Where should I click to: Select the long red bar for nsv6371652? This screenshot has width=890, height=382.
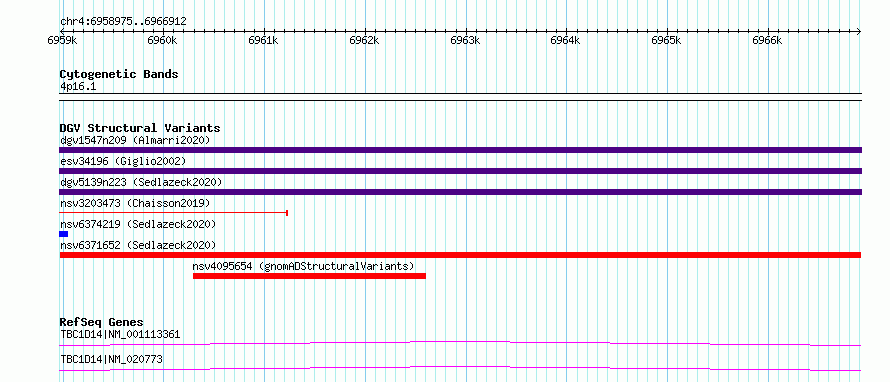tap(460, 255)
